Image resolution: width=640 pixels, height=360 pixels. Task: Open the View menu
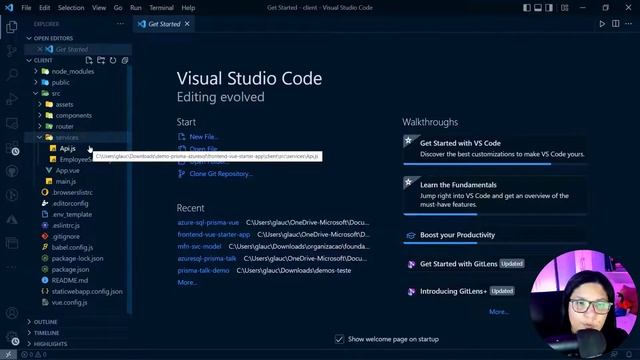99,7
